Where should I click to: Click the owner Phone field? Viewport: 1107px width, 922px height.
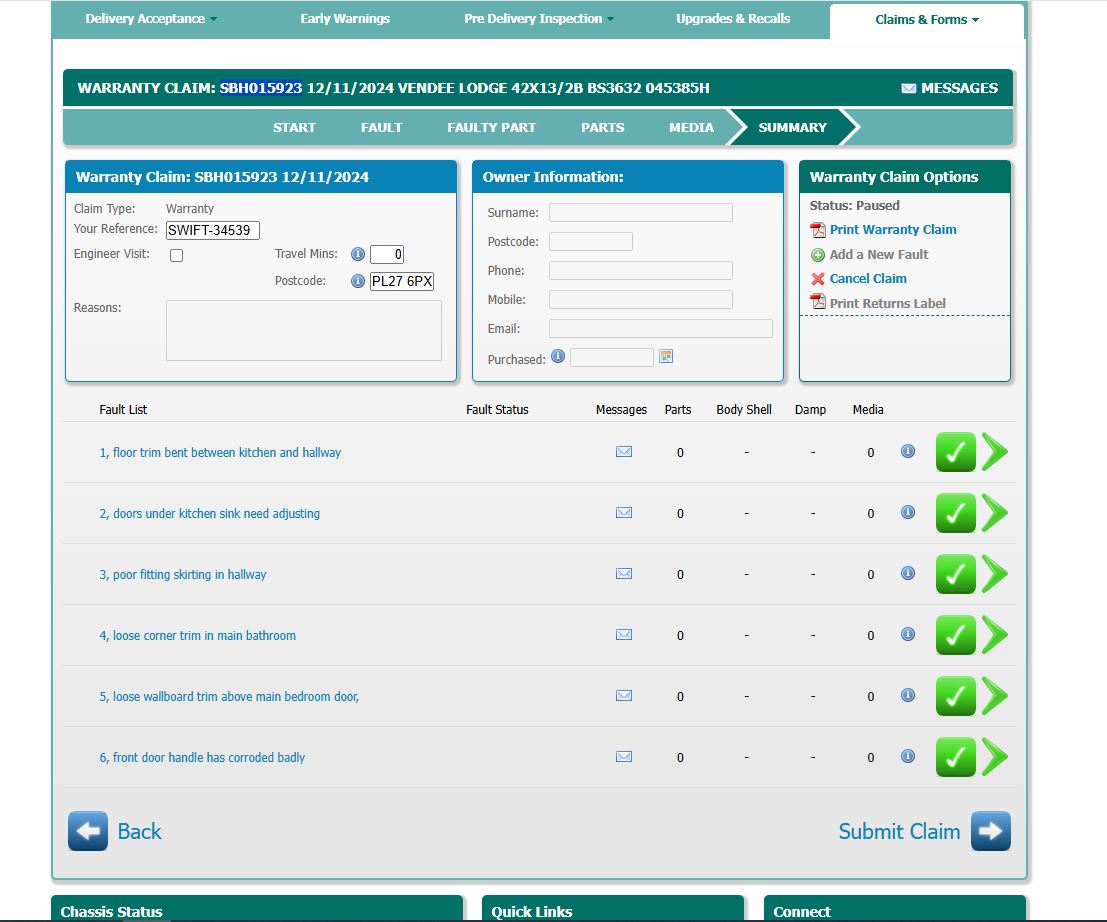point(640,270)
